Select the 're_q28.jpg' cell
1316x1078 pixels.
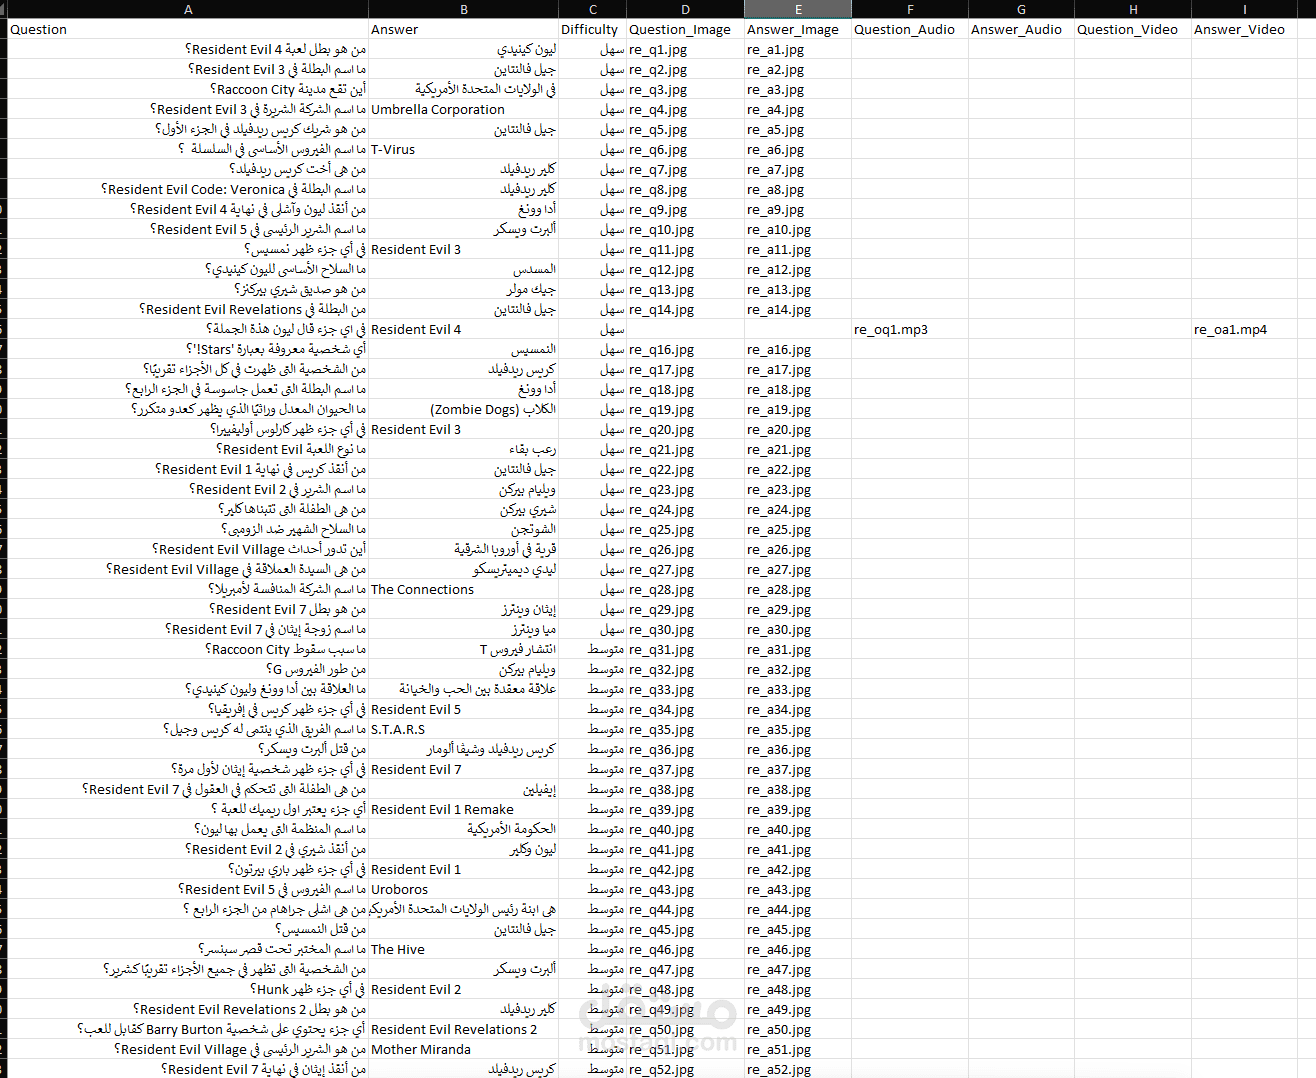685,589
